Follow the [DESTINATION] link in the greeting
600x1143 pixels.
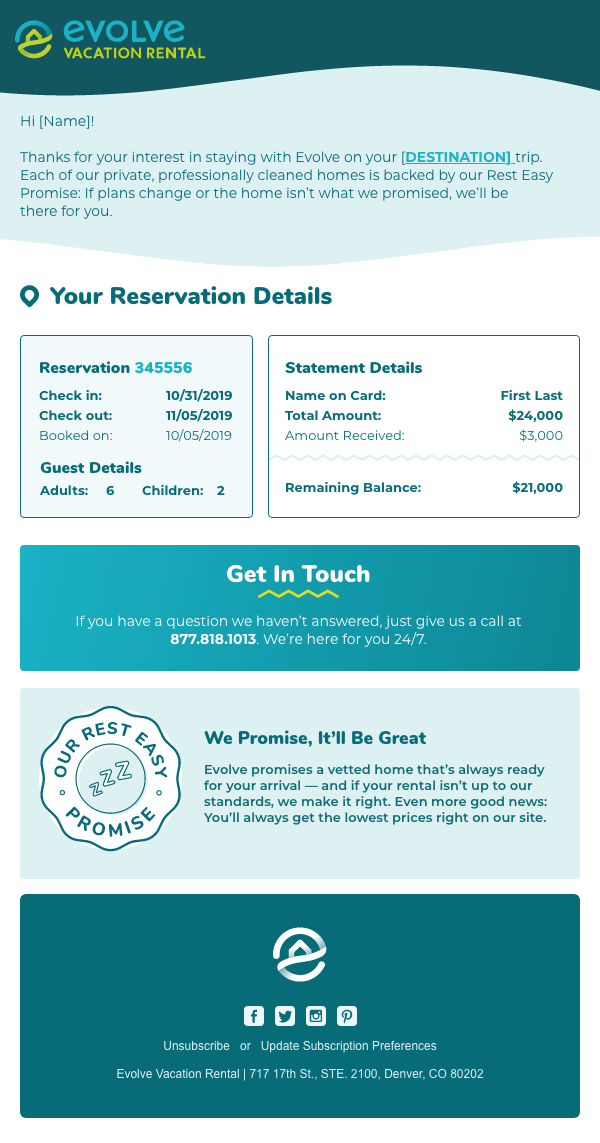(x=458, y=157)
